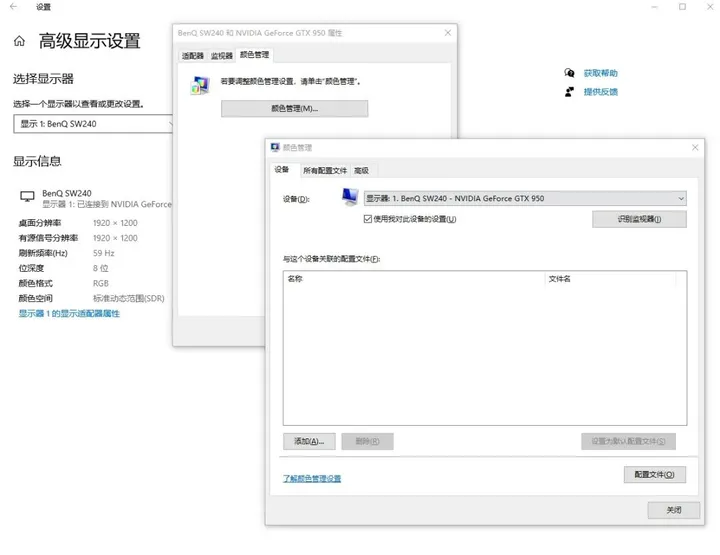720x555 pixels.
Task: Open the Get Help link
Action: point(600,73)
